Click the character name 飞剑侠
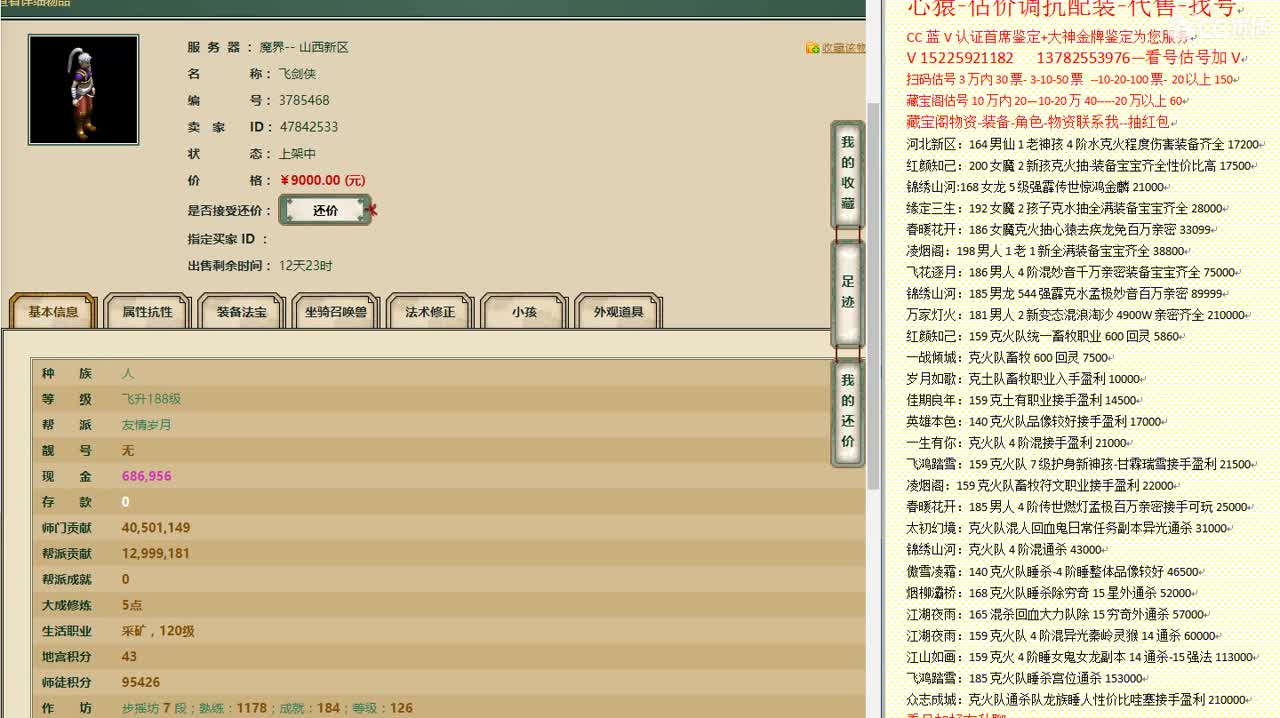This screenshot has height=718, width=1280. [x=297, y=74]
